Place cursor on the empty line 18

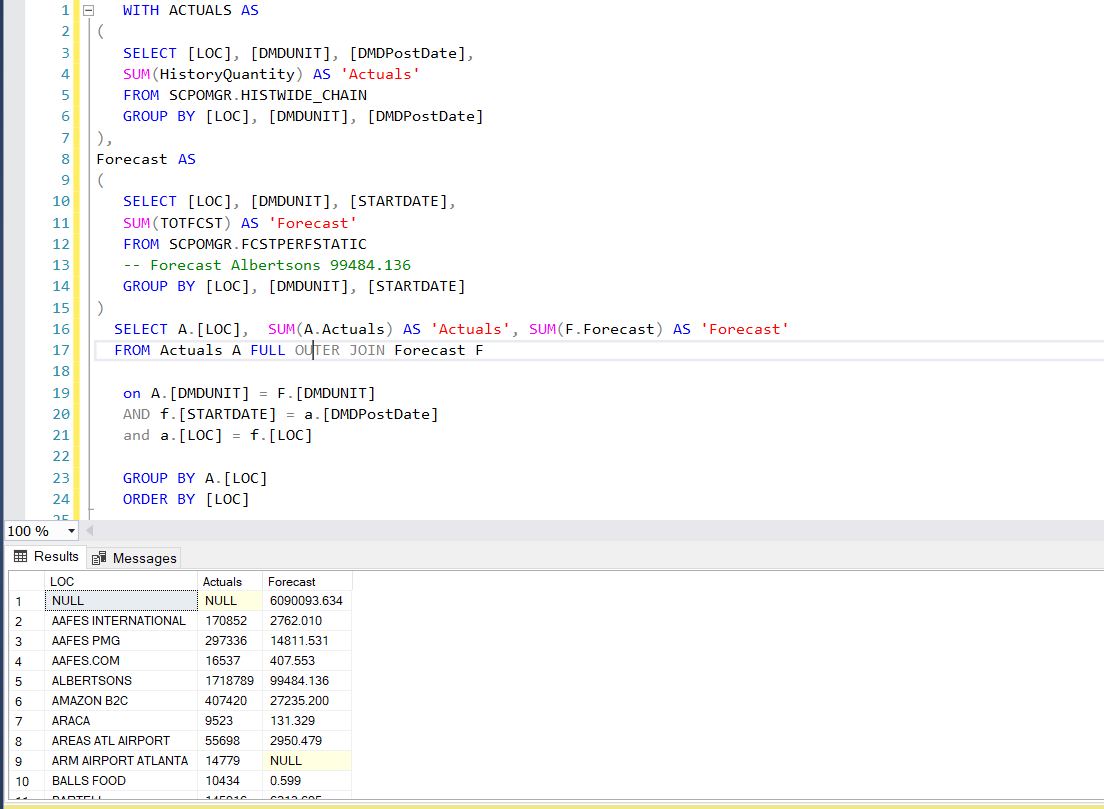pyautogui.click(x=300, y=371)
